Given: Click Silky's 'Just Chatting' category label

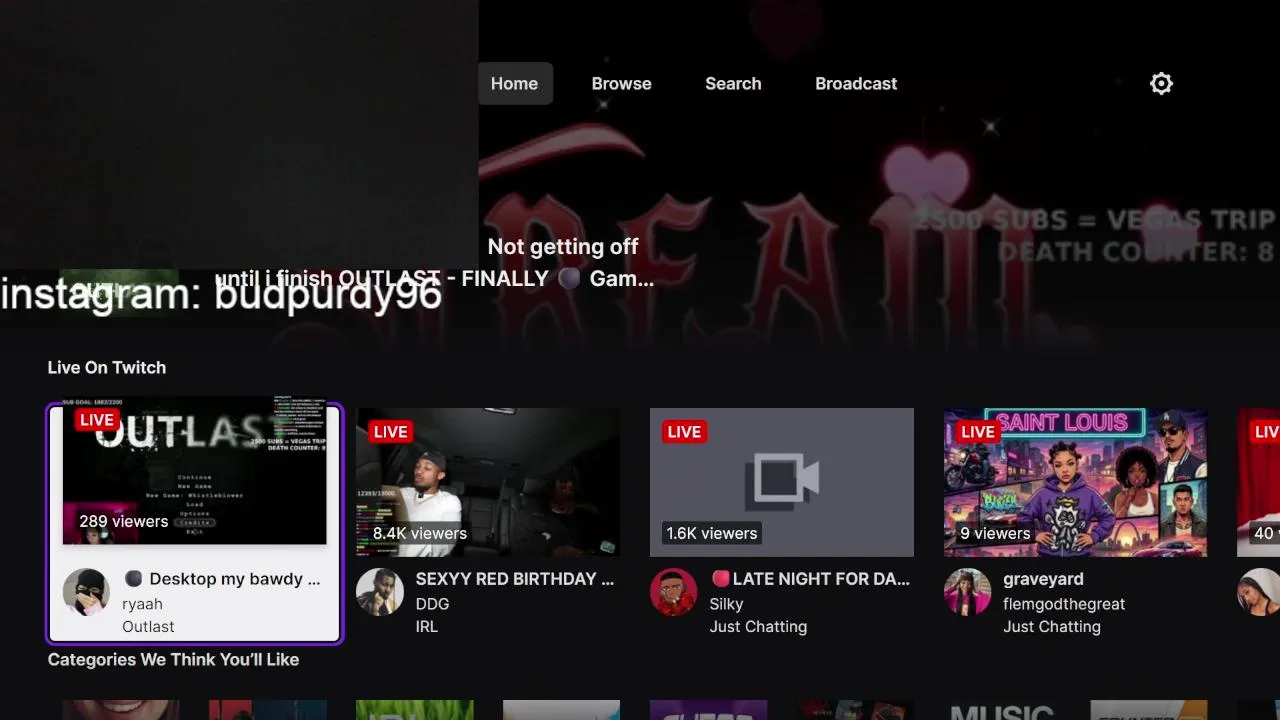Looking at the screenshot, I should (x=758, y=627).
